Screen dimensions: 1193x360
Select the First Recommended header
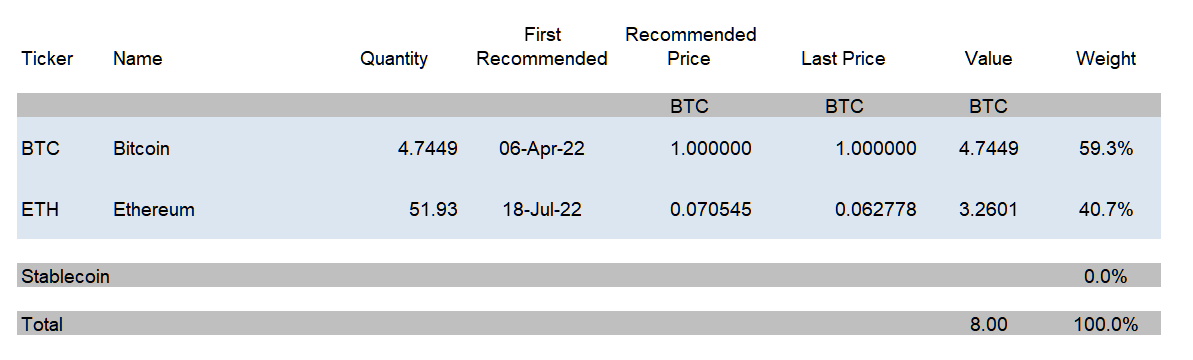pos(542,46)
